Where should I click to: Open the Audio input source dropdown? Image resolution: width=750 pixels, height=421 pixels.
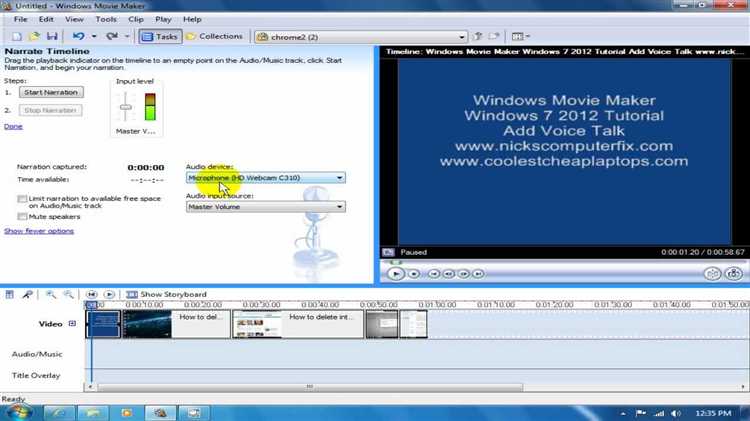pos(265,207)
